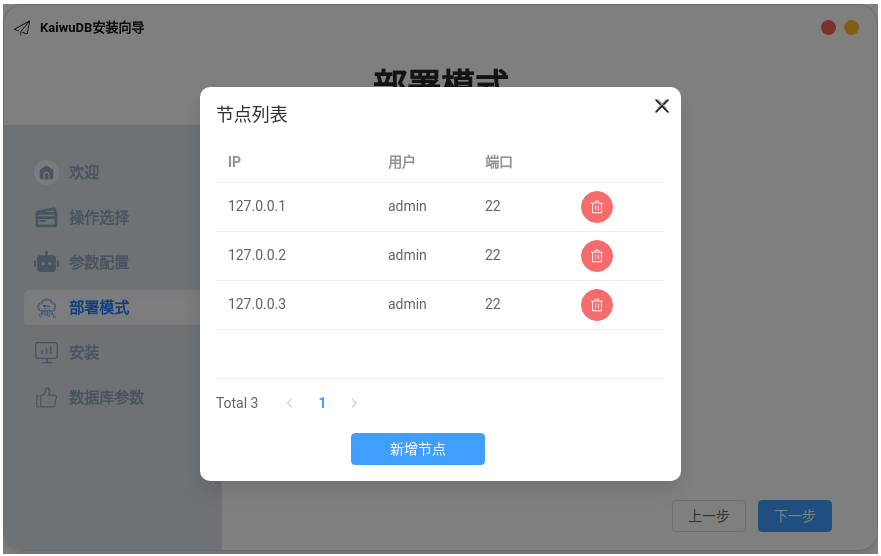
Task: Click the robot icon beside 参数配置
Action: [x=46, y=263]
